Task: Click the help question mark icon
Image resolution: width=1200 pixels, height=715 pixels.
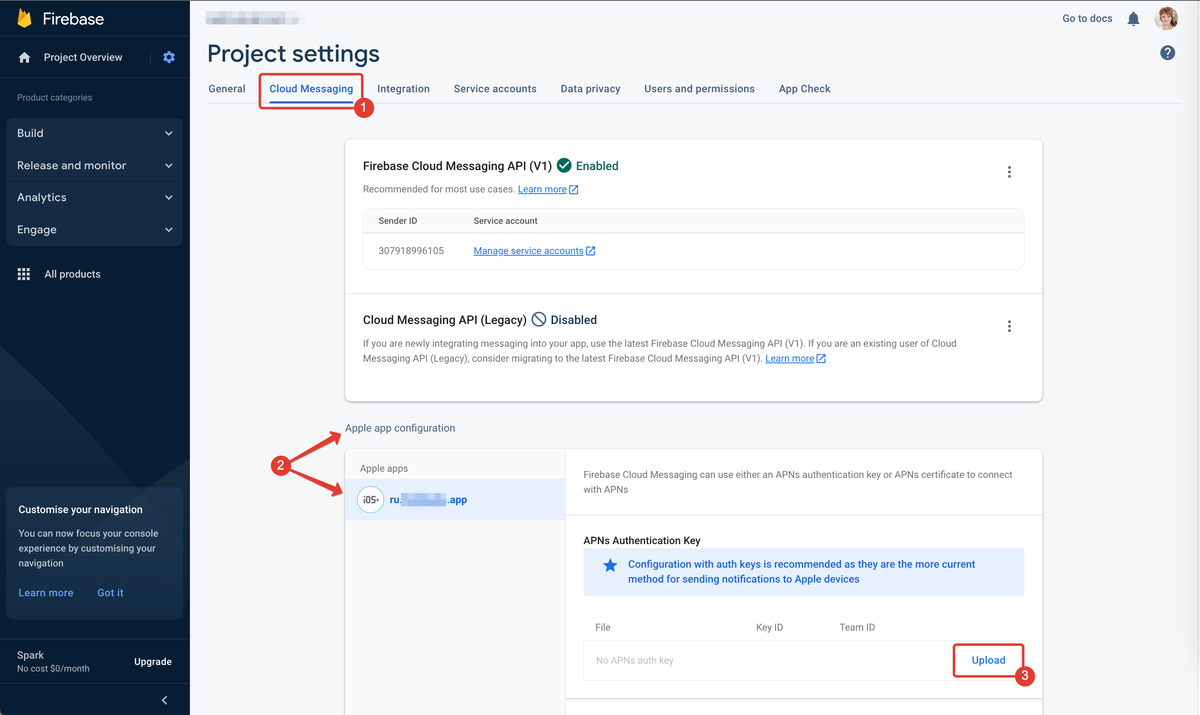Action: (1167, 53)
